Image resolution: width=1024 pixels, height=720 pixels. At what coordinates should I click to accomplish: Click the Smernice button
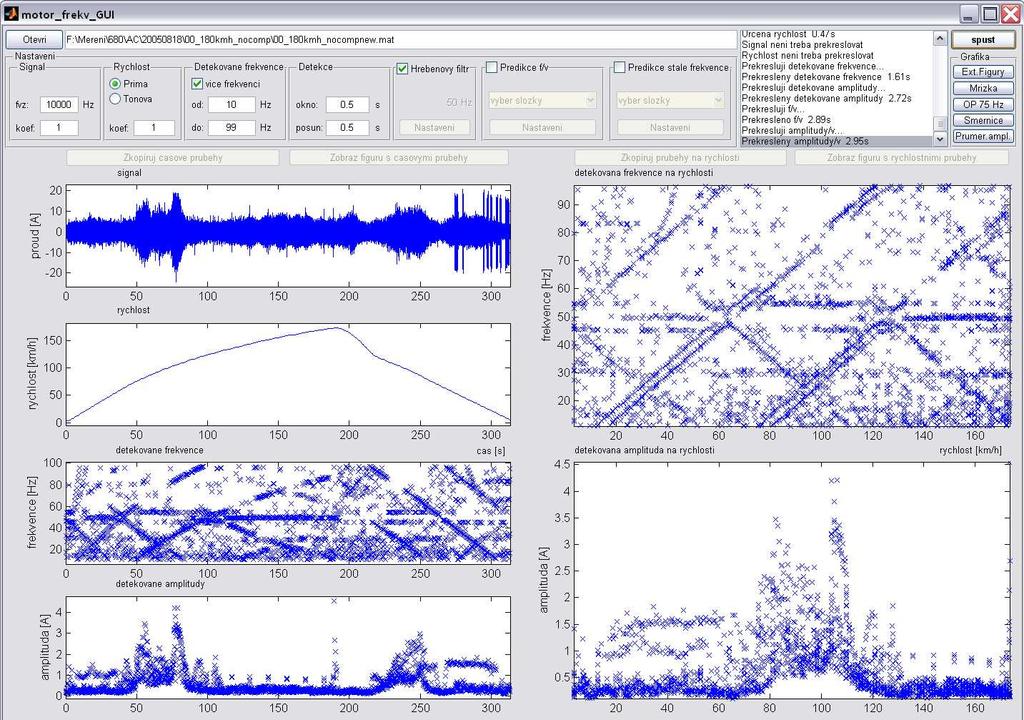click(983, 120)
